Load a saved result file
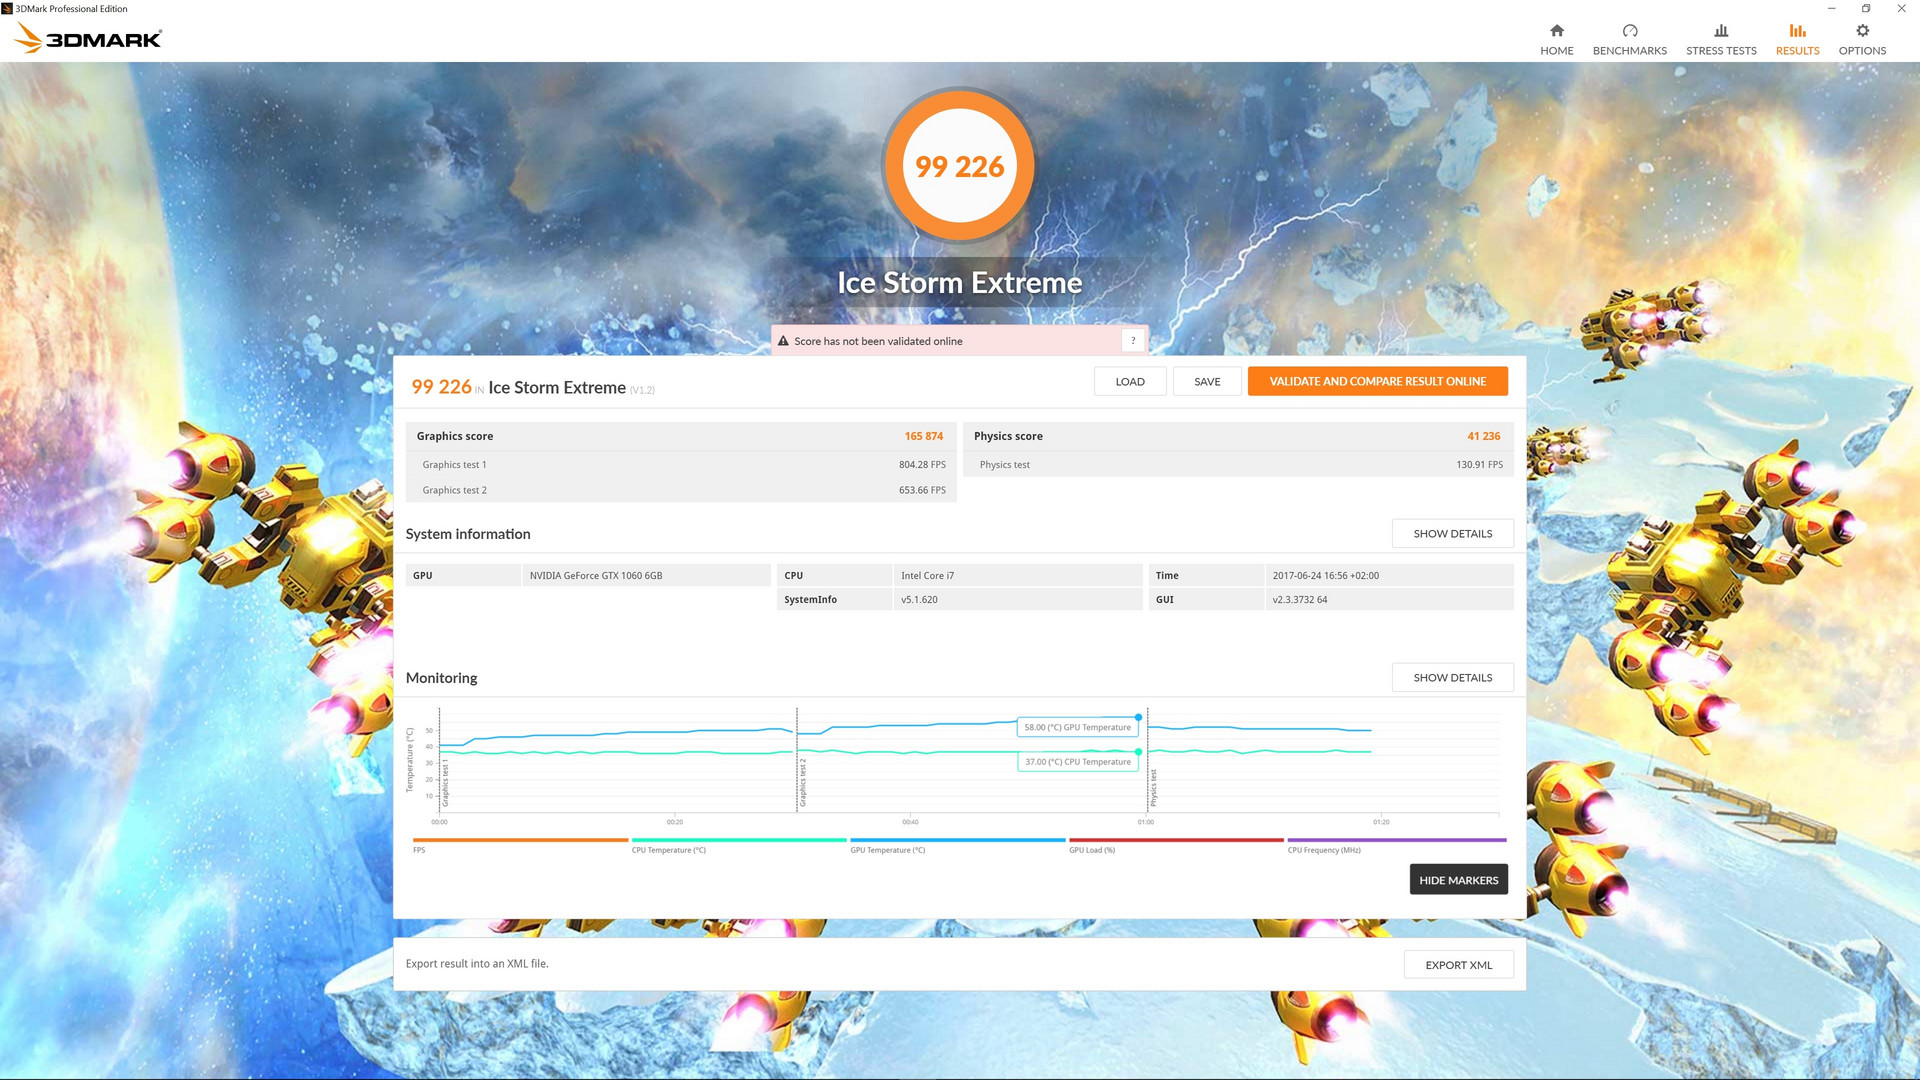Viewport: 1920px width, 1080px height. [x=1129, y=382]
